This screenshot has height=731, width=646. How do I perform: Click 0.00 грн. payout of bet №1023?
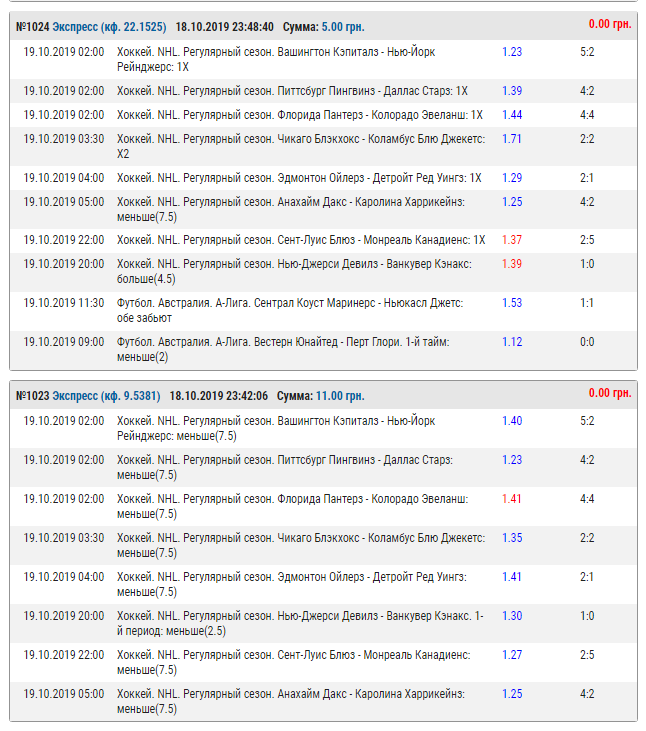pyautogui.click(x=610, y=393)
